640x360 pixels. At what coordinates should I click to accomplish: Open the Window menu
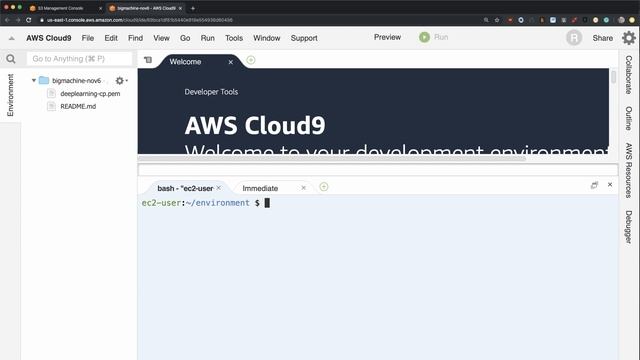(267, 38)
